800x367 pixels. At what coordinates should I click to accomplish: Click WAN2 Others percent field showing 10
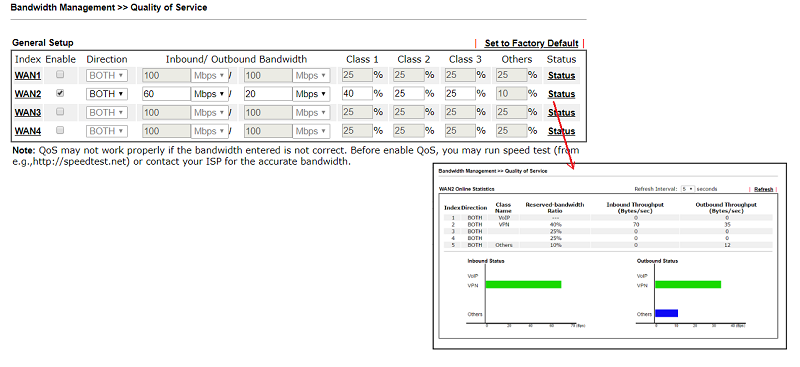coord(512,94)
